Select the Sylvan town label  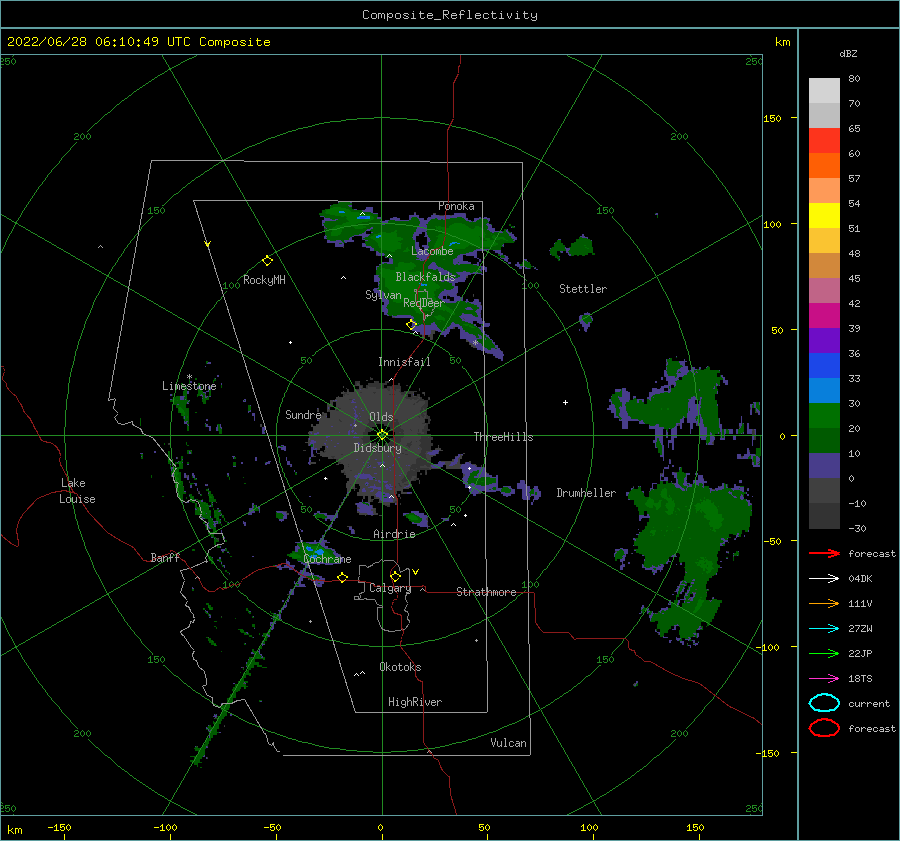[383, 295]
